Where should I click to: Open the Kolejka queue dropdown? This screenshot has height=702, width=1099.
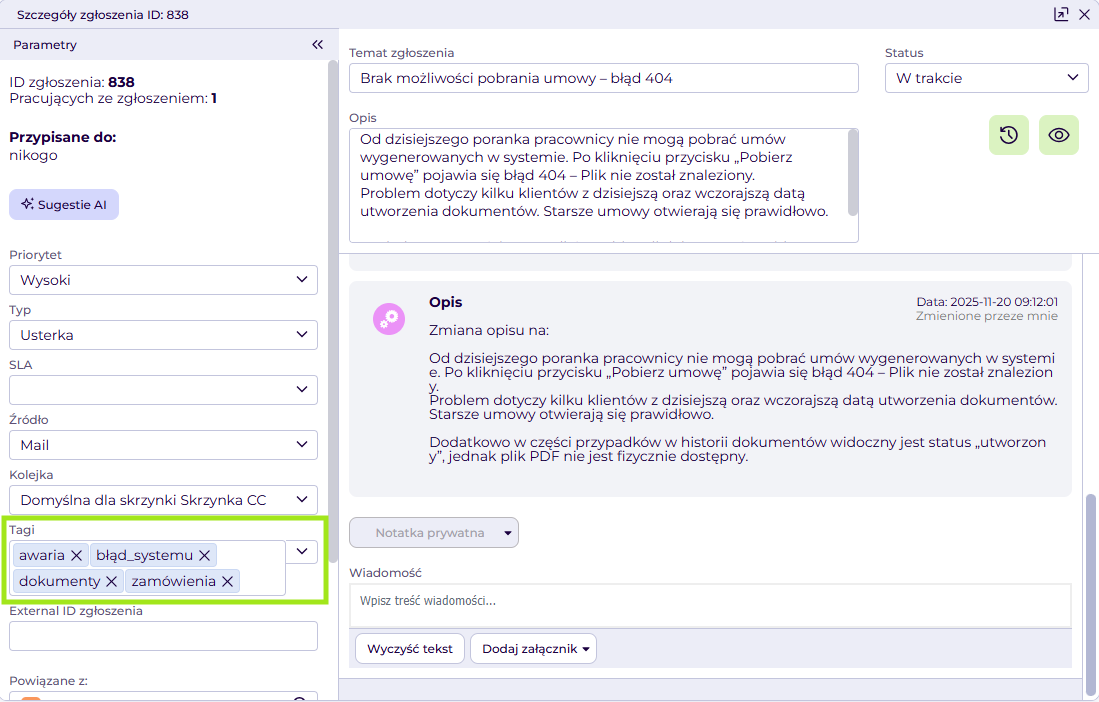[x=163, y=500]
